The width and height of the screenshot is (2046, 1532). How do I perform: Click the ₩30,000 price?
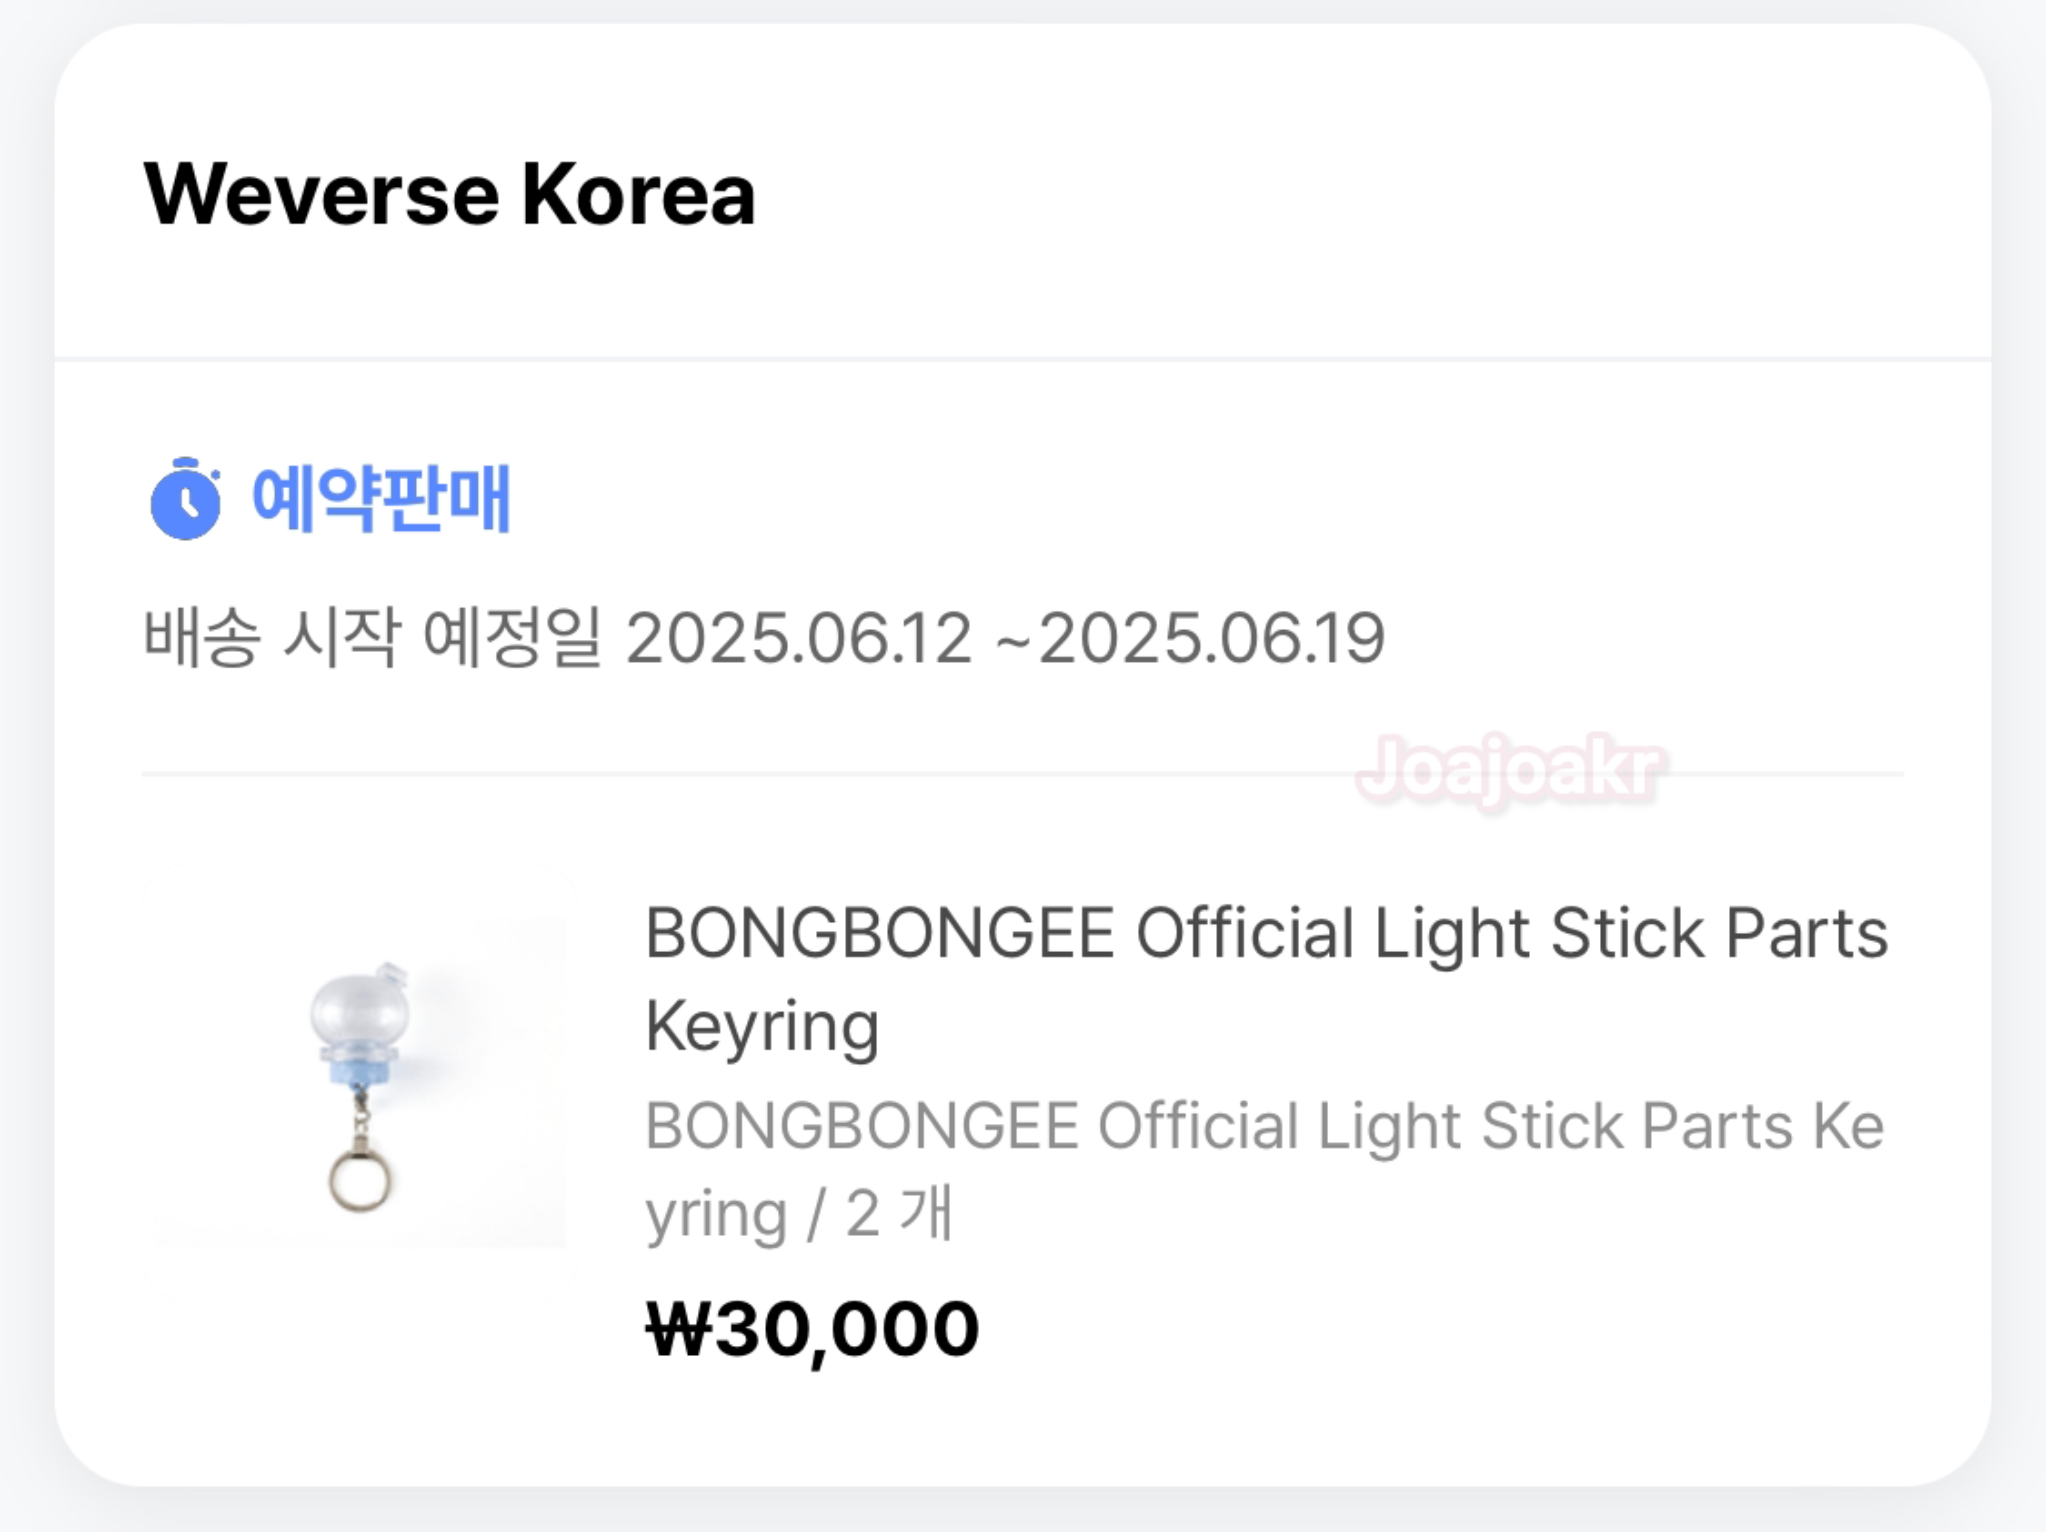(812, 1329)
